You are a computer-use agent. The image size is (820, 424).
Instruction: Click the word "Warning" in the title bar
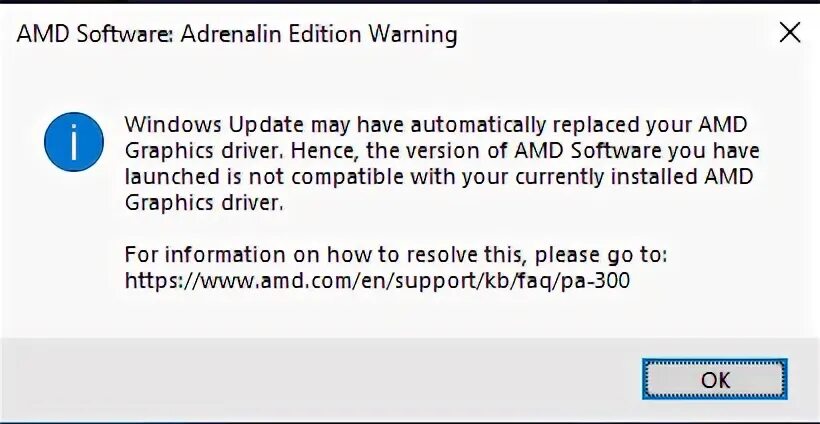click(x=410, y=35)
